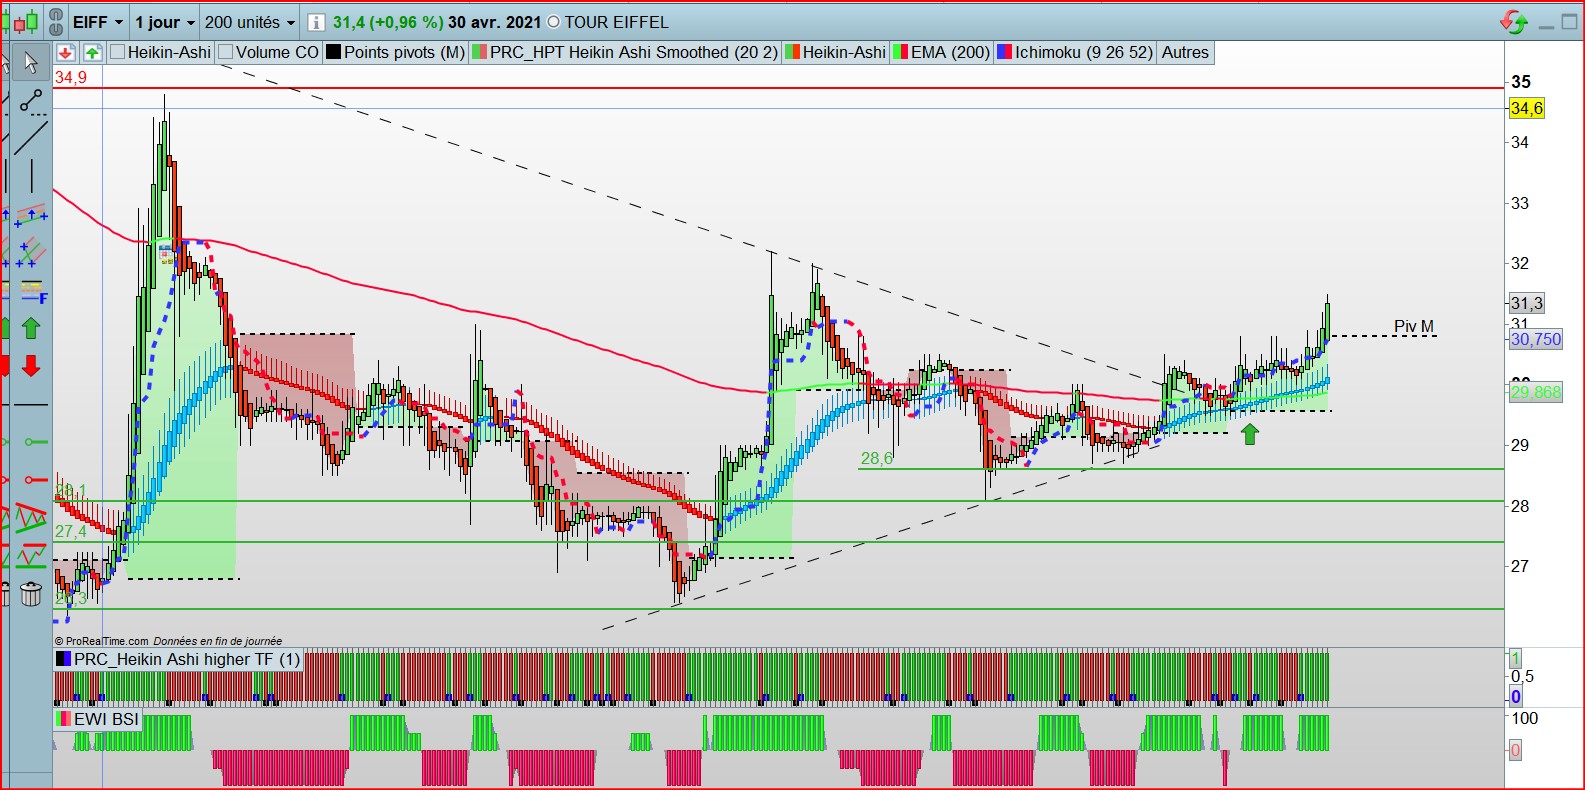Select the red down arrow drawing tool
Viewport: 1585px width, 790px height.
click(31, 366)
